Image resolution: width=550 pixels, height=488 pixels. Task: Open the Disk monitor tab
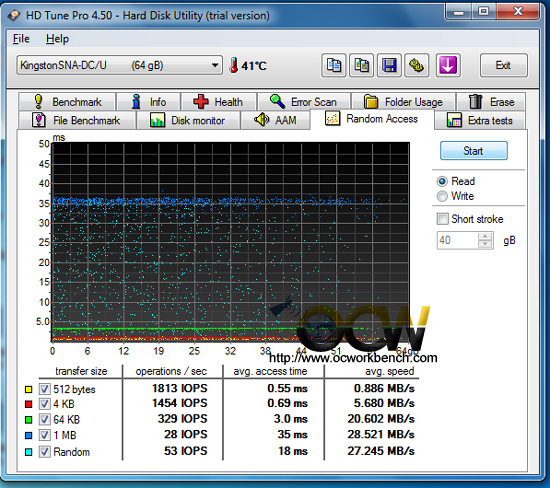click(x=188, y=120)
